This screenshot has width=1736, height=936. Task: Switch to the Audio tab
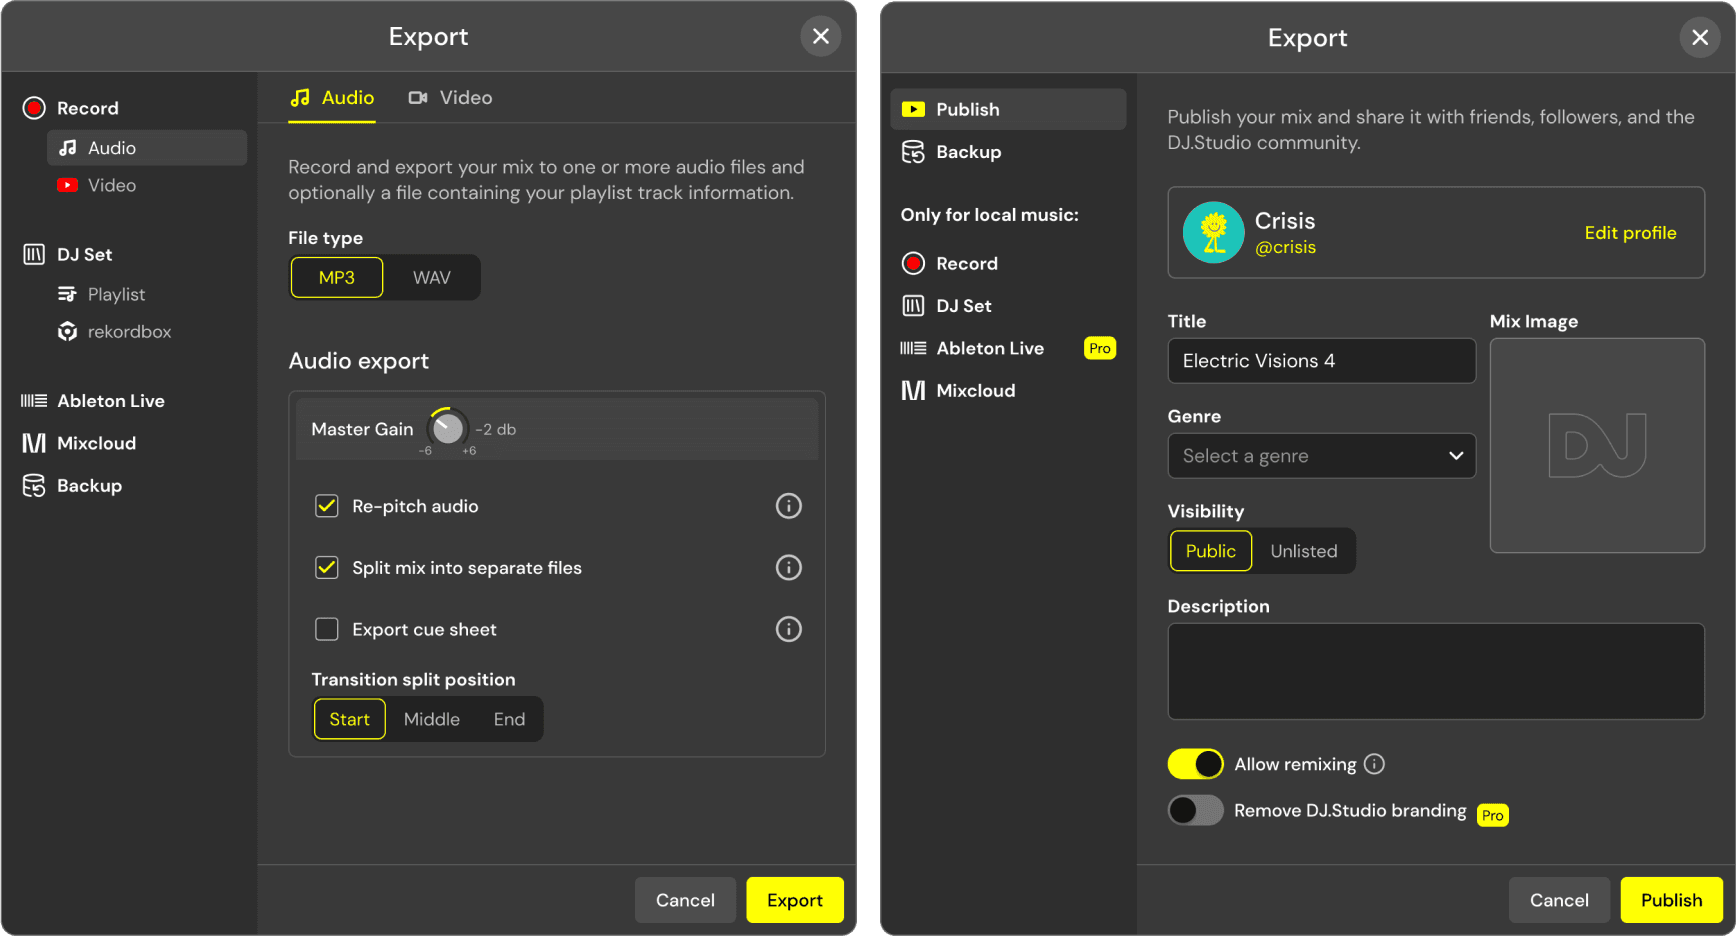332,98
